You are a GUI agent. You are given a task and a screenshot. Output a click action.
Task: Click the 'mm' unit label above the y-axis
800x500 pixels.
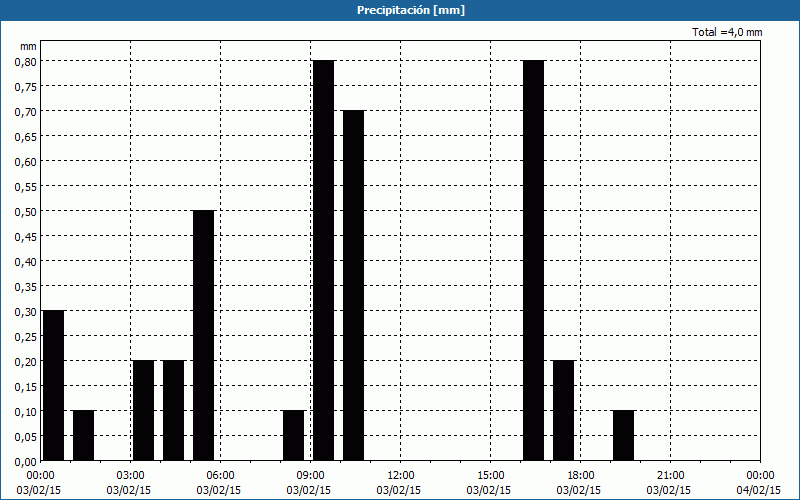[29, 46]
